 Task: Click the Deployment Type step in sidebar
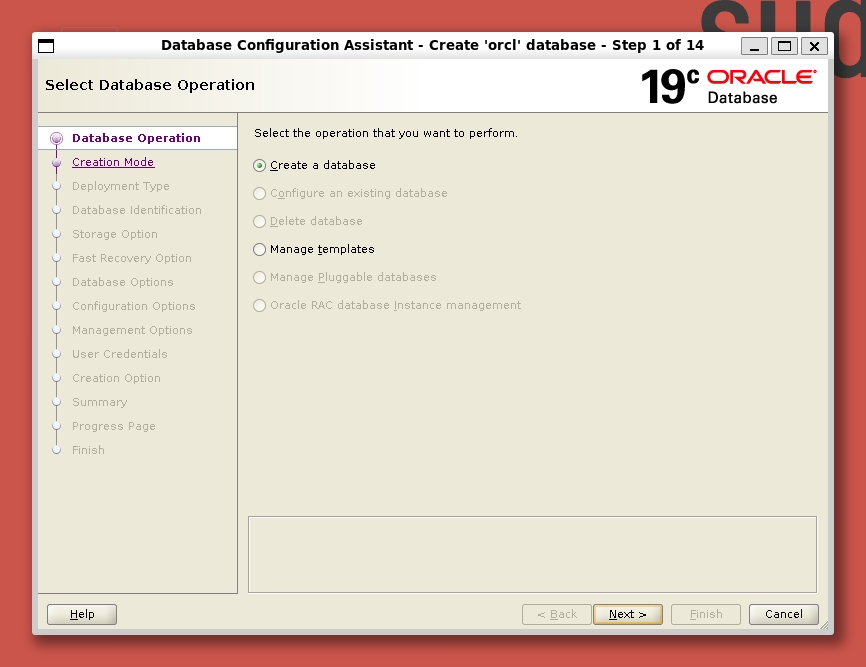coord(121,187)
